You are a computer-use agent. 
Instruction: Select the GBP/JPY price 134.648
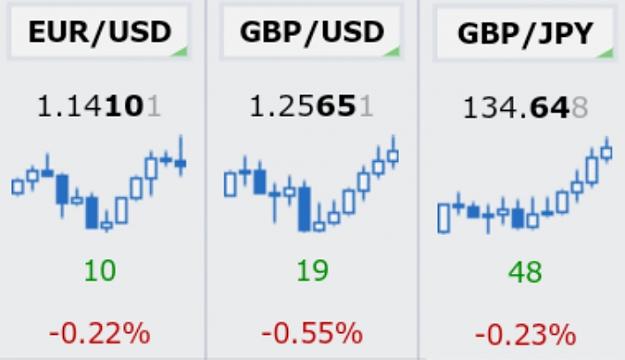click(x=525, y=108)
